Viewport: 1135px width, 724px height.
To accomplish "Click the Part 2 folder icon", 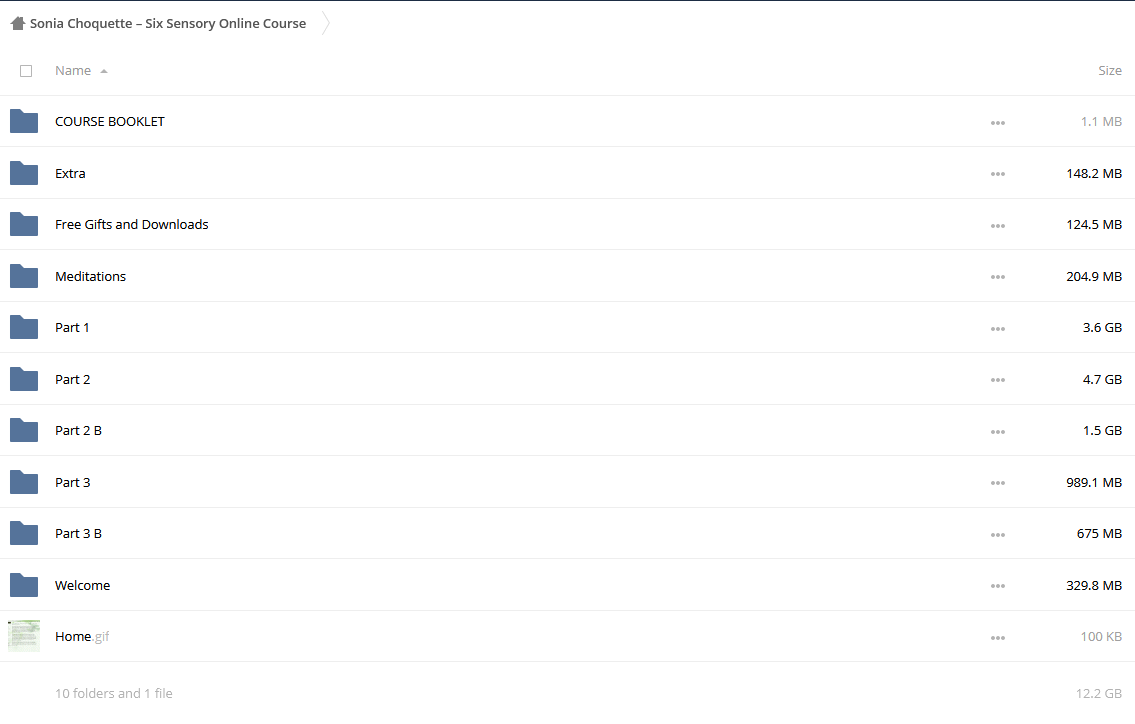I will (24, 379).
